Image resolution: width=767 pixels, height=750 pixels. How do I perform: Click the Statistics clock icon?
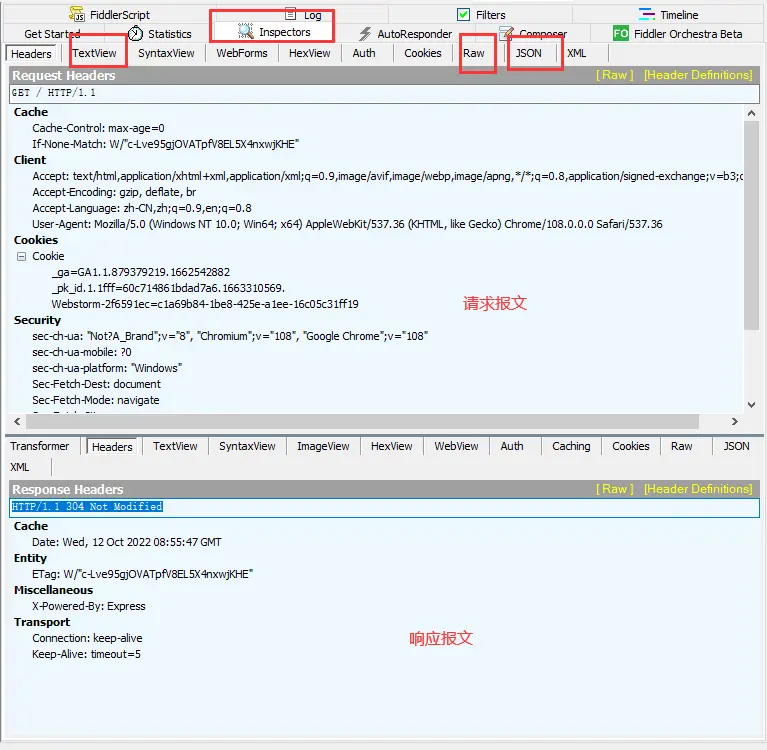click(135, 33)
